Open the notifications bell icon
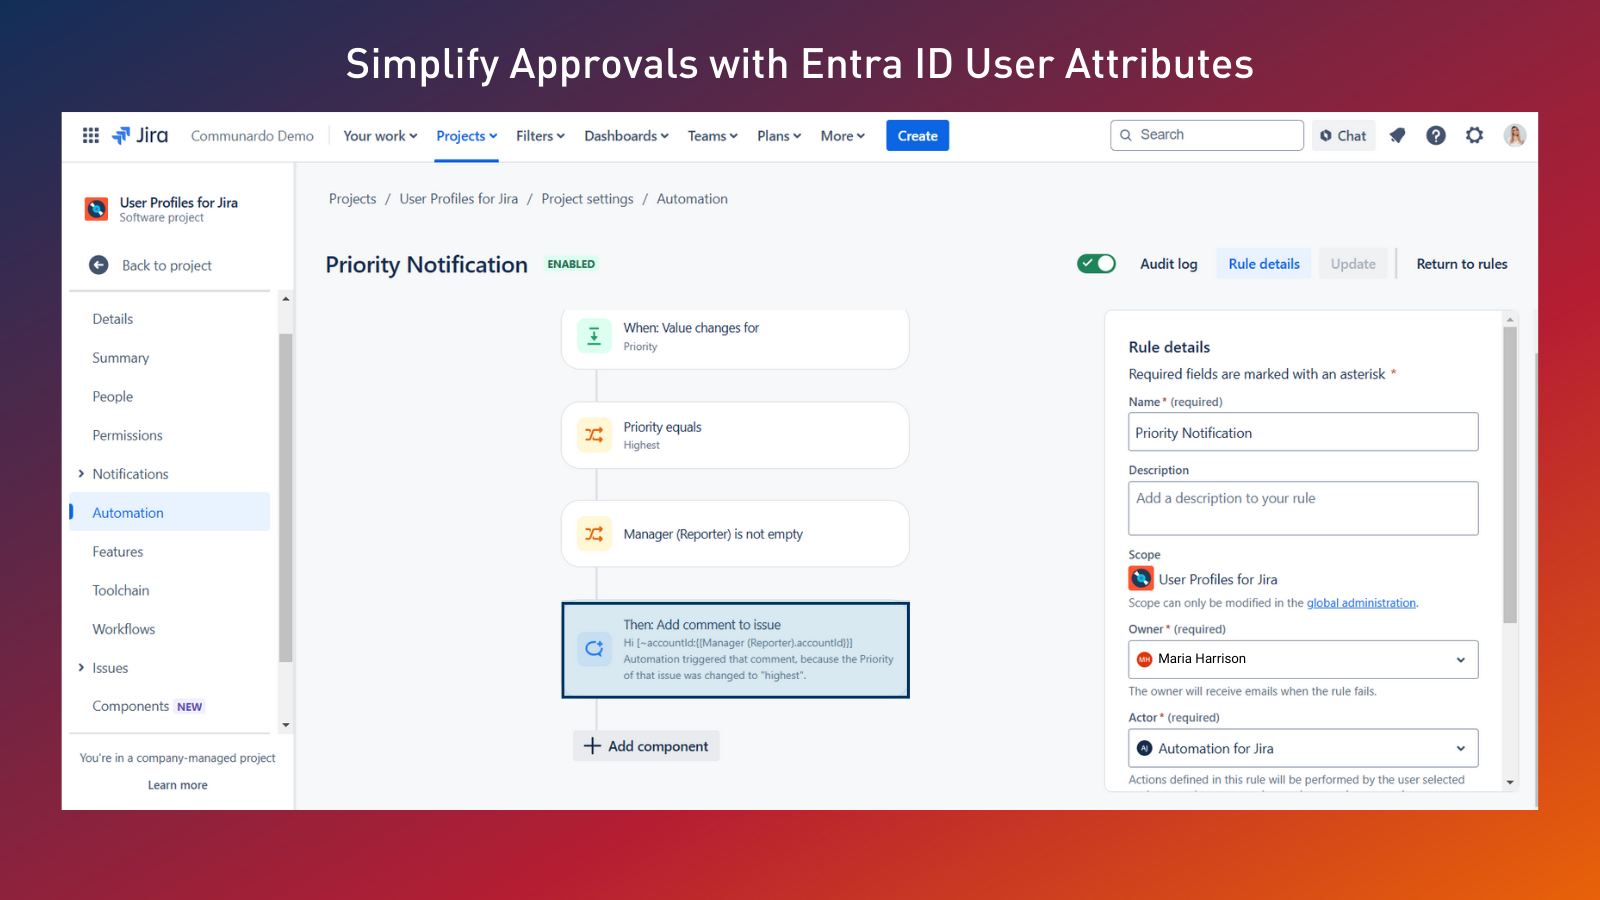The width and height of the screenshot is (1600, 900). (x=1397, y=135)
